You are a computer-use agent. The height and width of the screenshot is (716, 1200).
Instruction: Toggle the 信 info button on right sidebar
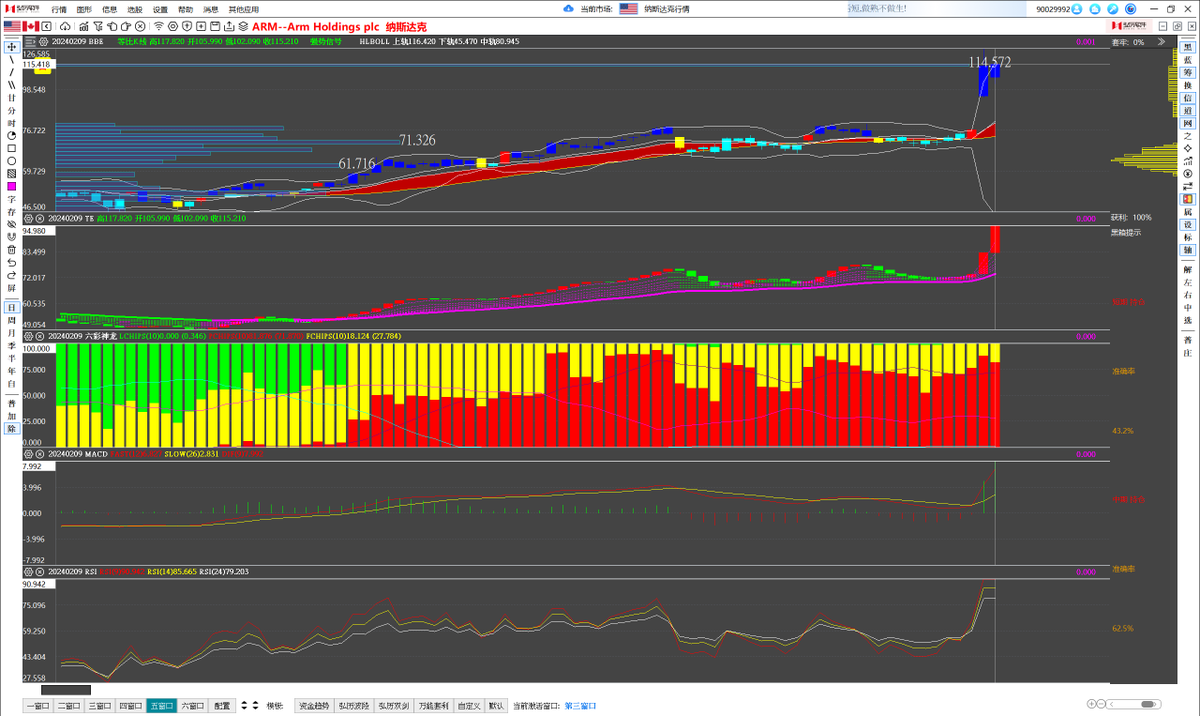pyautogui.click(x=1187, y=98)
